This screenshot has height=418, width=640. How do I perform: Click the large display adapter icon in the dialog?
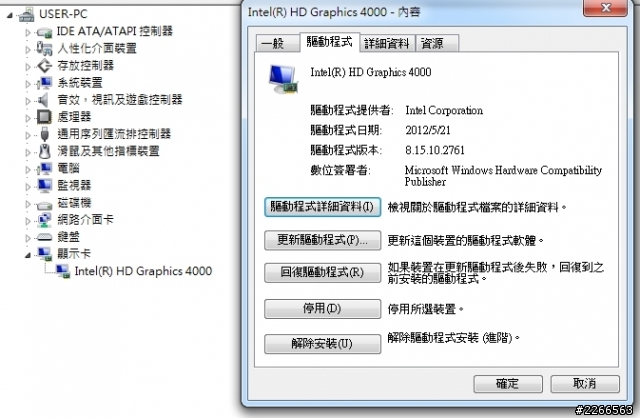[x=283, y=79]
